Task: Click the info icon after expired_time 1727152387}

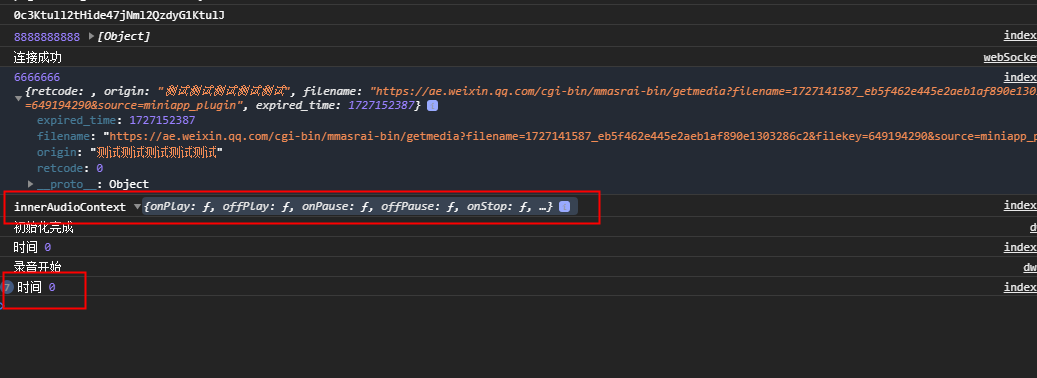Action: pos(433,105)
